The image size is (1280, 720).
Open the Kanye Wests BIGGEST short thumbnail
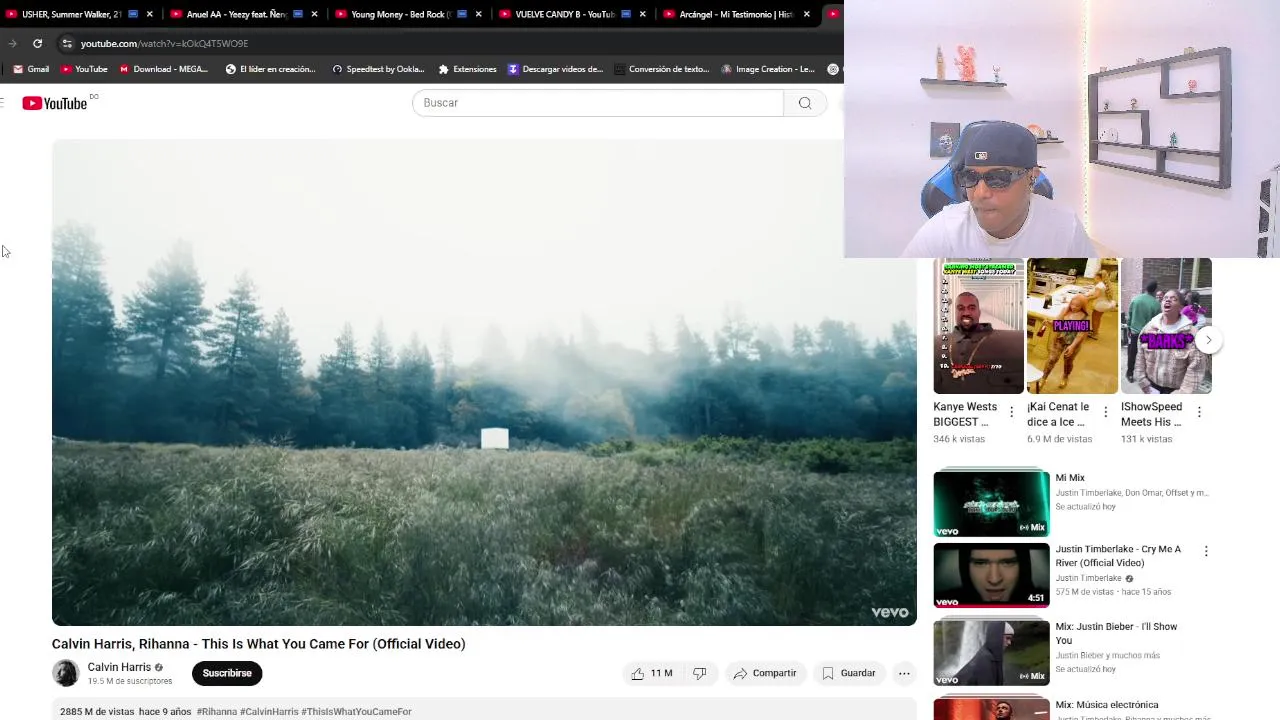(978, 326)
